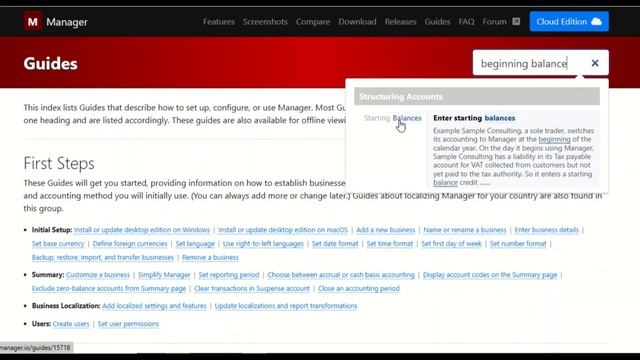The image size is (640, 360).
Task: Click the Structuring Accounts result heading
Action: [x=477, y=97]
